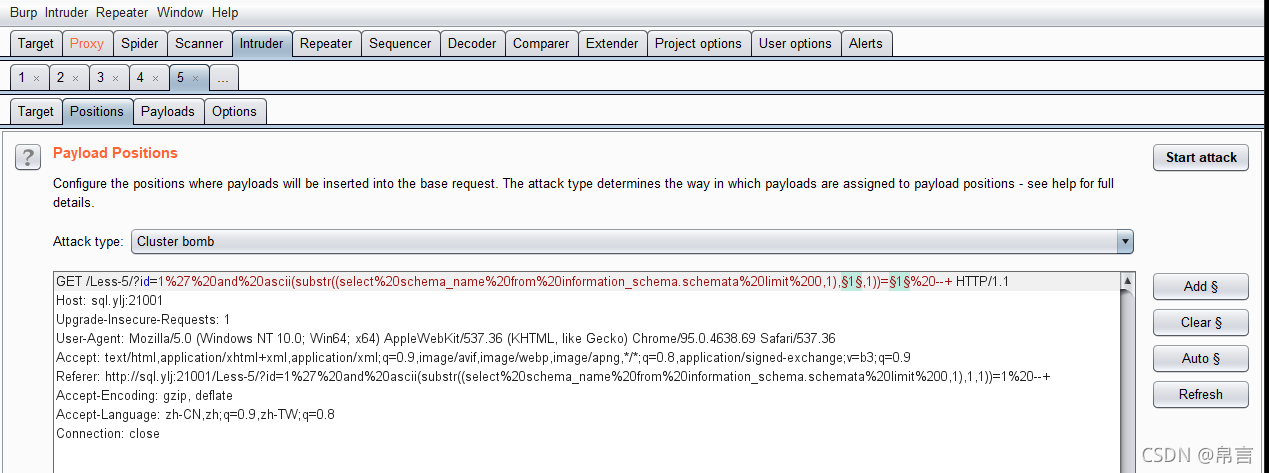Click the Payload Positions heading

pyautogui.click(x=115, y=153)
